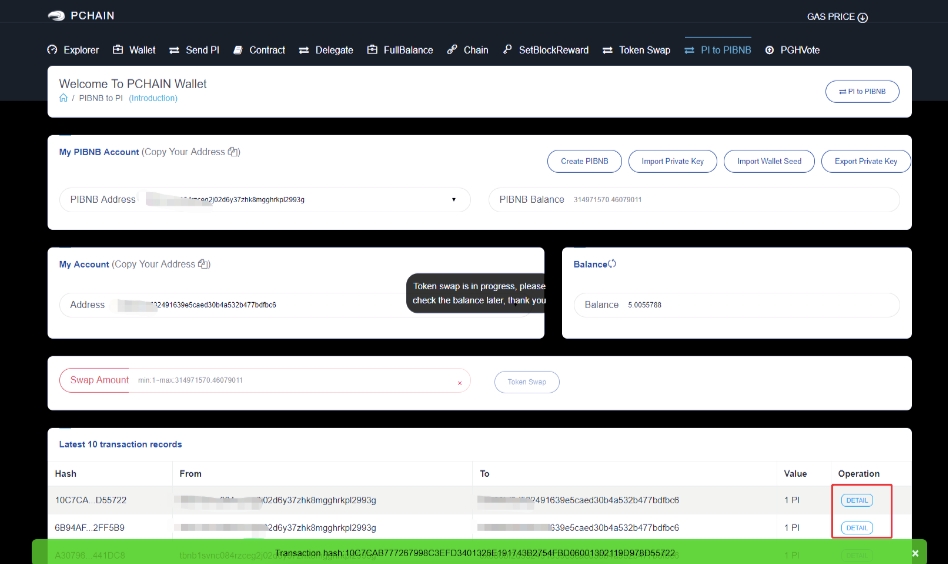948x564 pixels.
Task: Click the Create PIBNB button
Action: [584, 161]
